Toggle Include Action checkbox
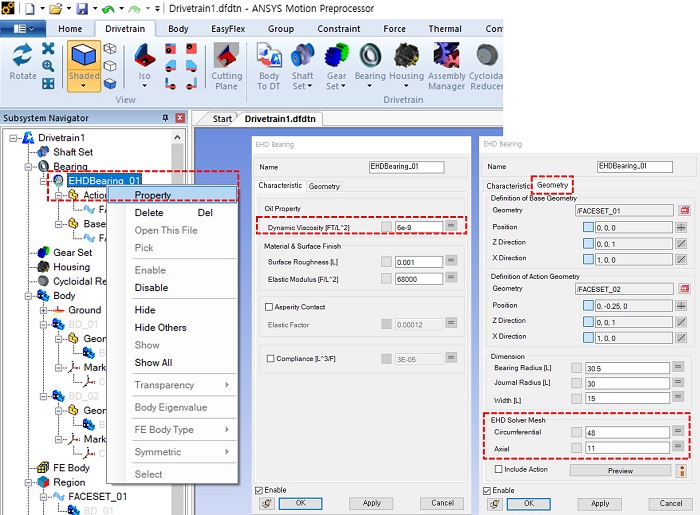Screen dimensions: 700x515 (x=499, y=469)
